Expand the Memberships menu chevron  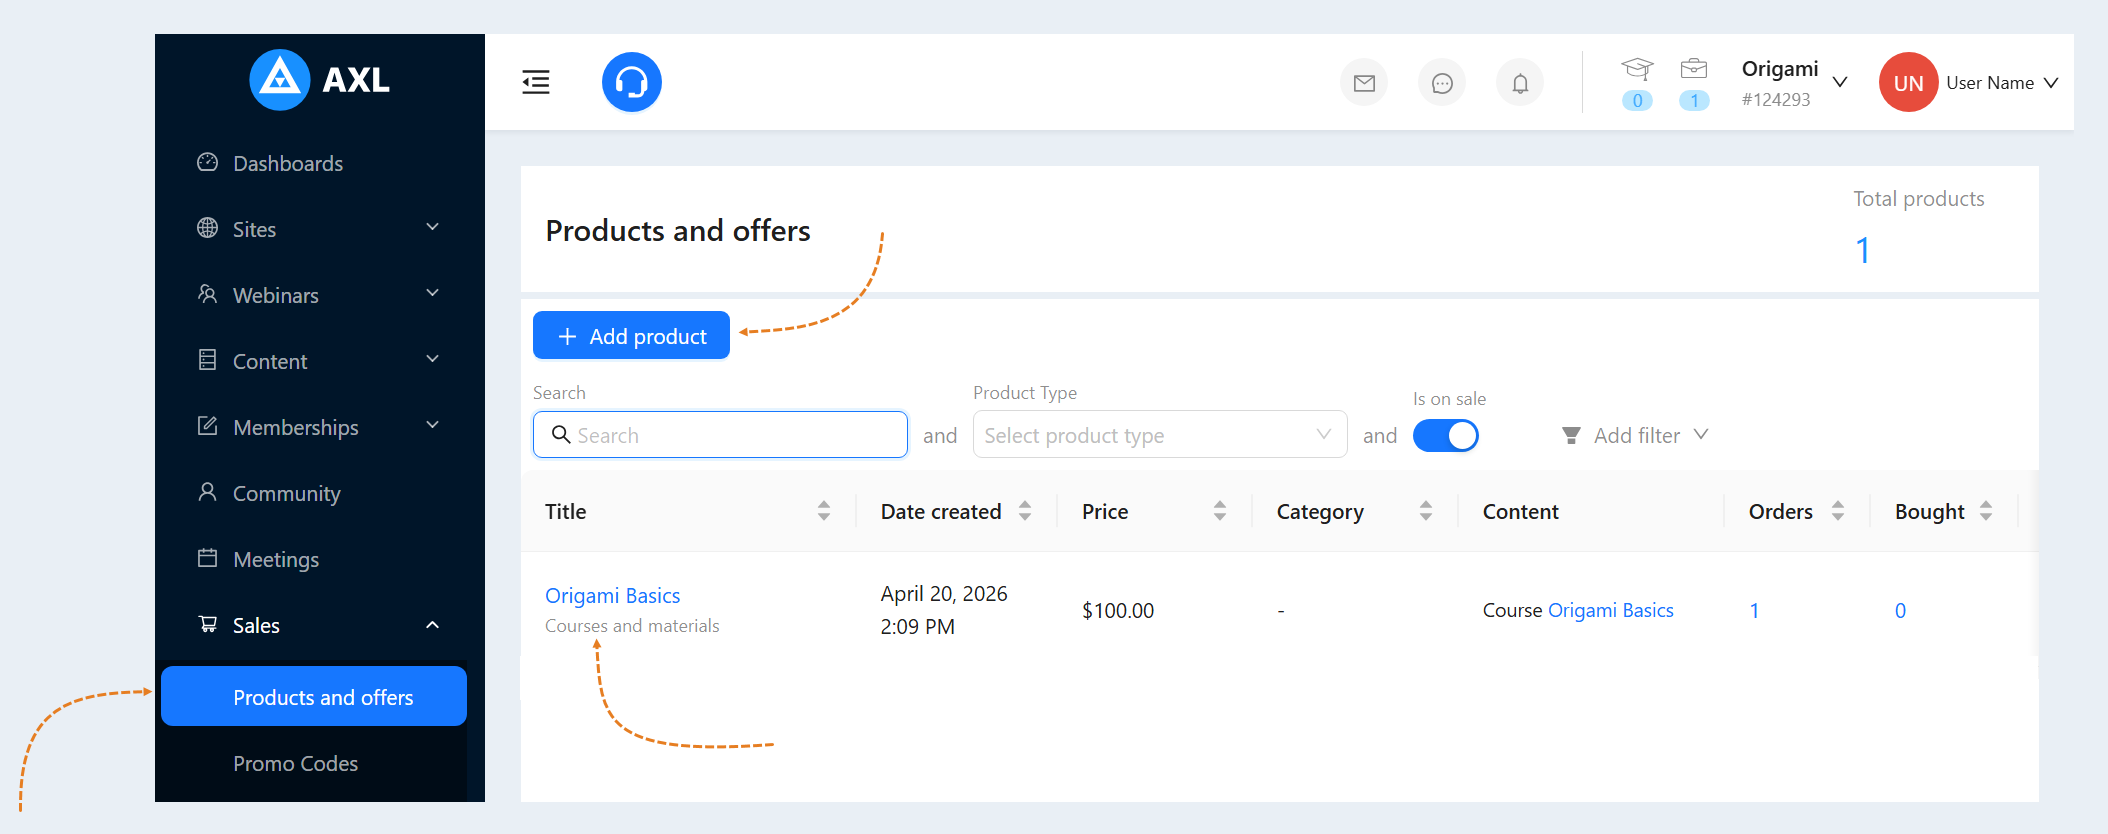click(x=433, y=425)
